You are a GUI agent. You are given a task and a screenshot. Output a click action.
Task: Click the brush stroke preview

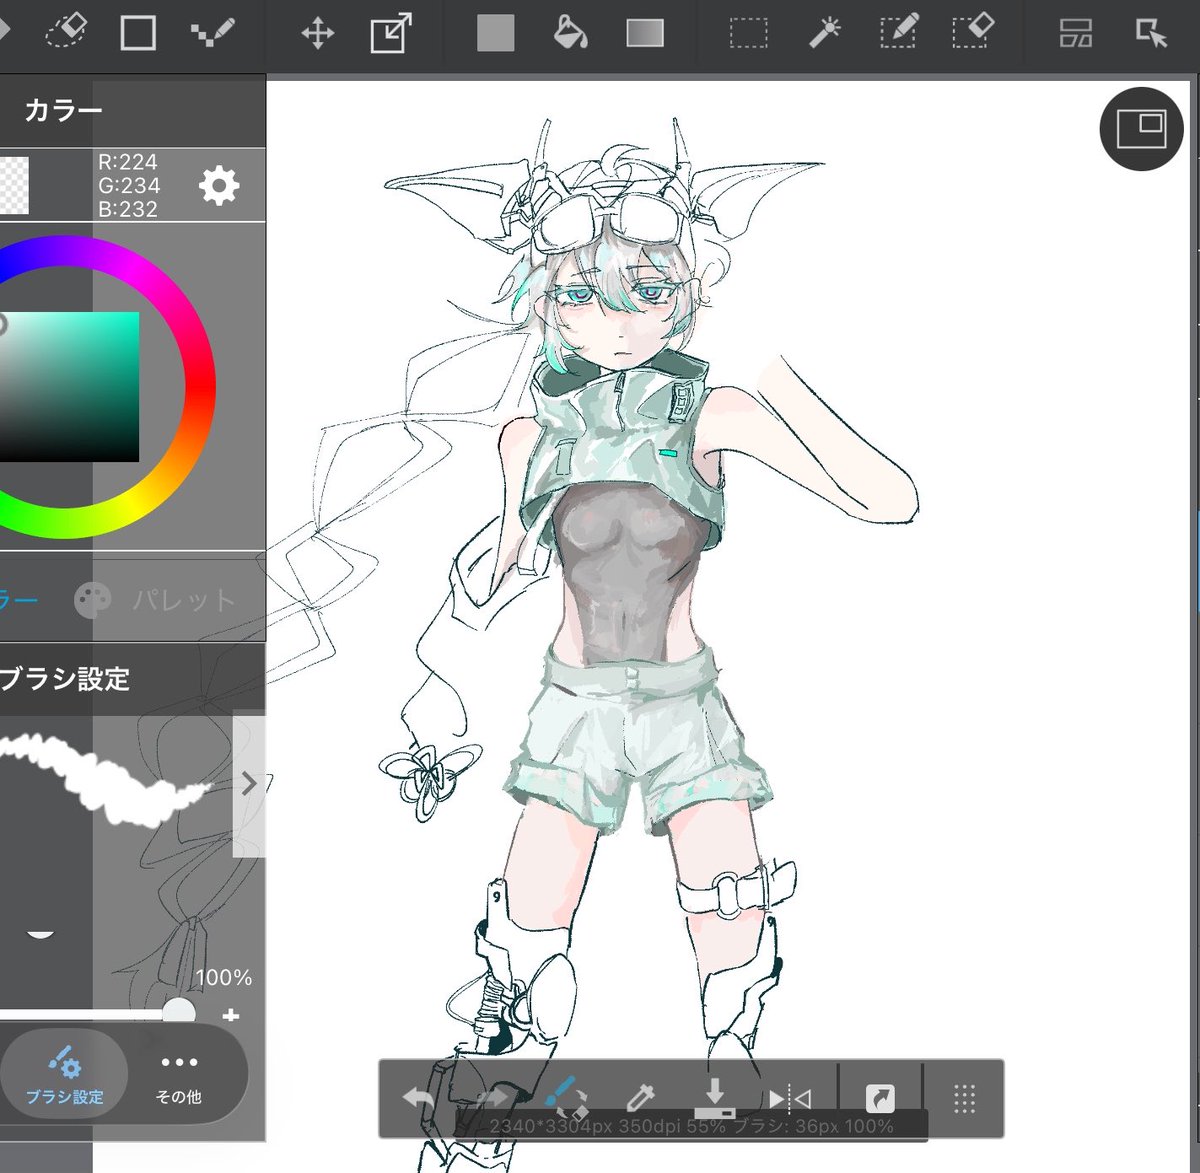pos(105,780)
